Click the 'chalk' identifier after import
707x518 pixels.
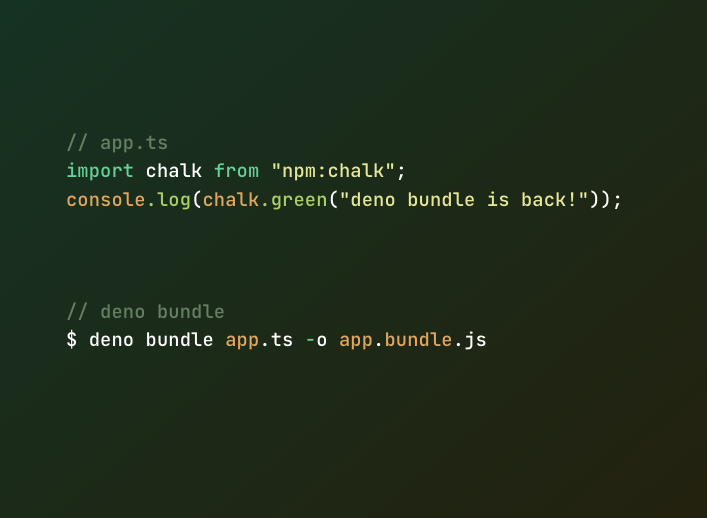[x=174, y=171]
